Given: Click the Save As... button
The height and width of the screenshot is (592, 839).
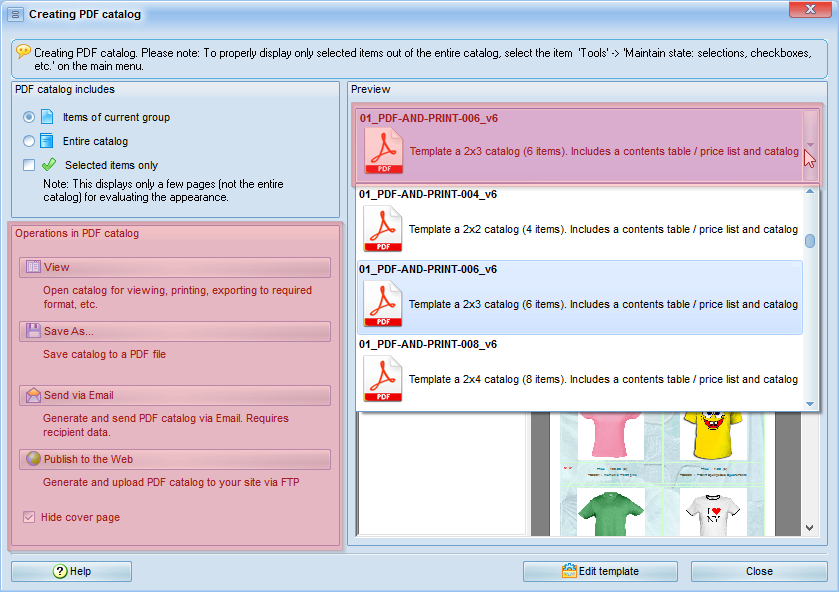Looking at the screenshot, I should click(175, 331).
